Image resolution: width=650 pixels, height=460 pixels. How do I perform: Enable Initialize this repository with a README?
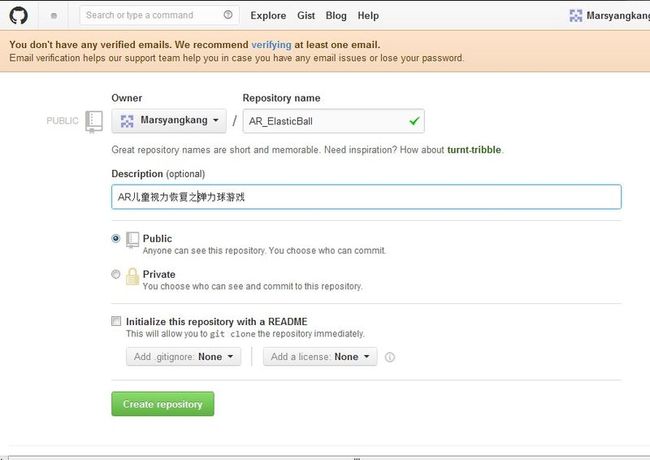coord(116,321)
